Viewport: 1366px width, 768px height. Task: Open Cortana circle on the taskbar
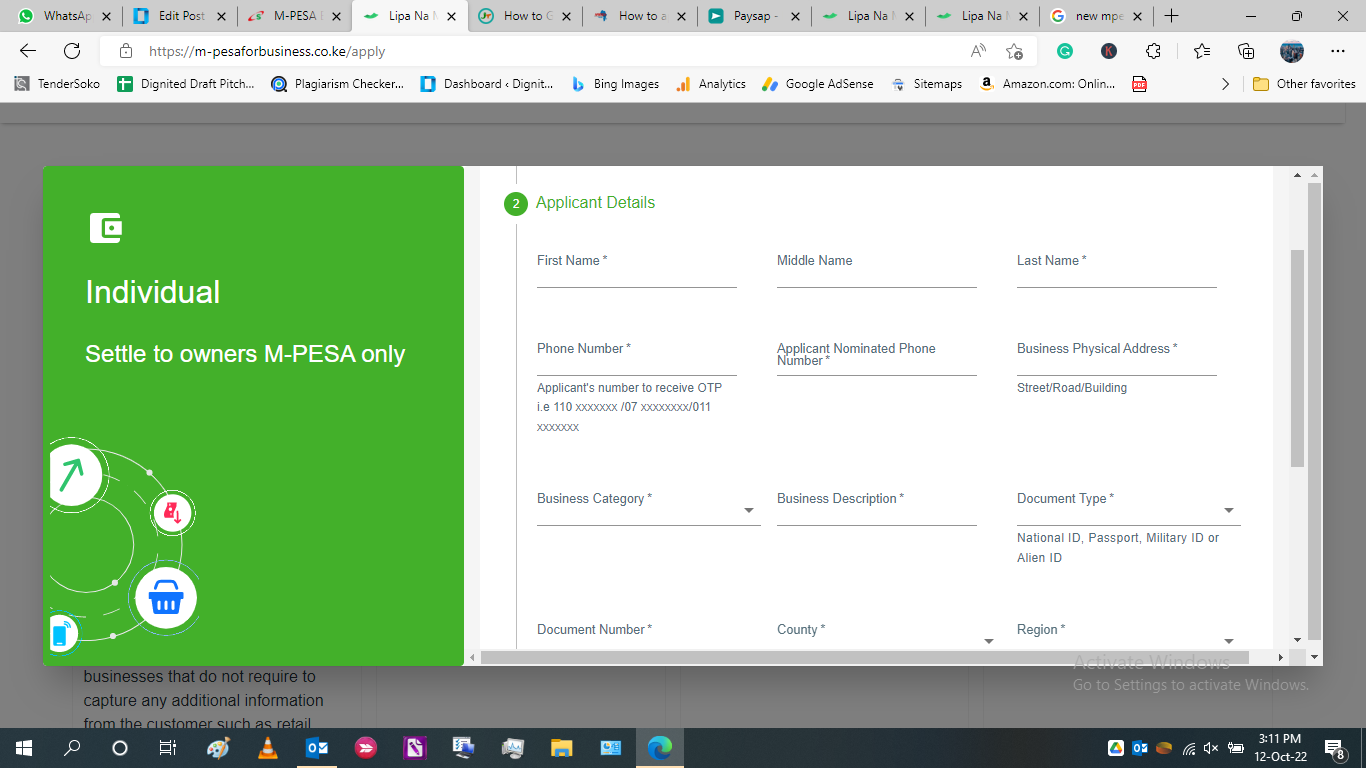tap(120, 748)
